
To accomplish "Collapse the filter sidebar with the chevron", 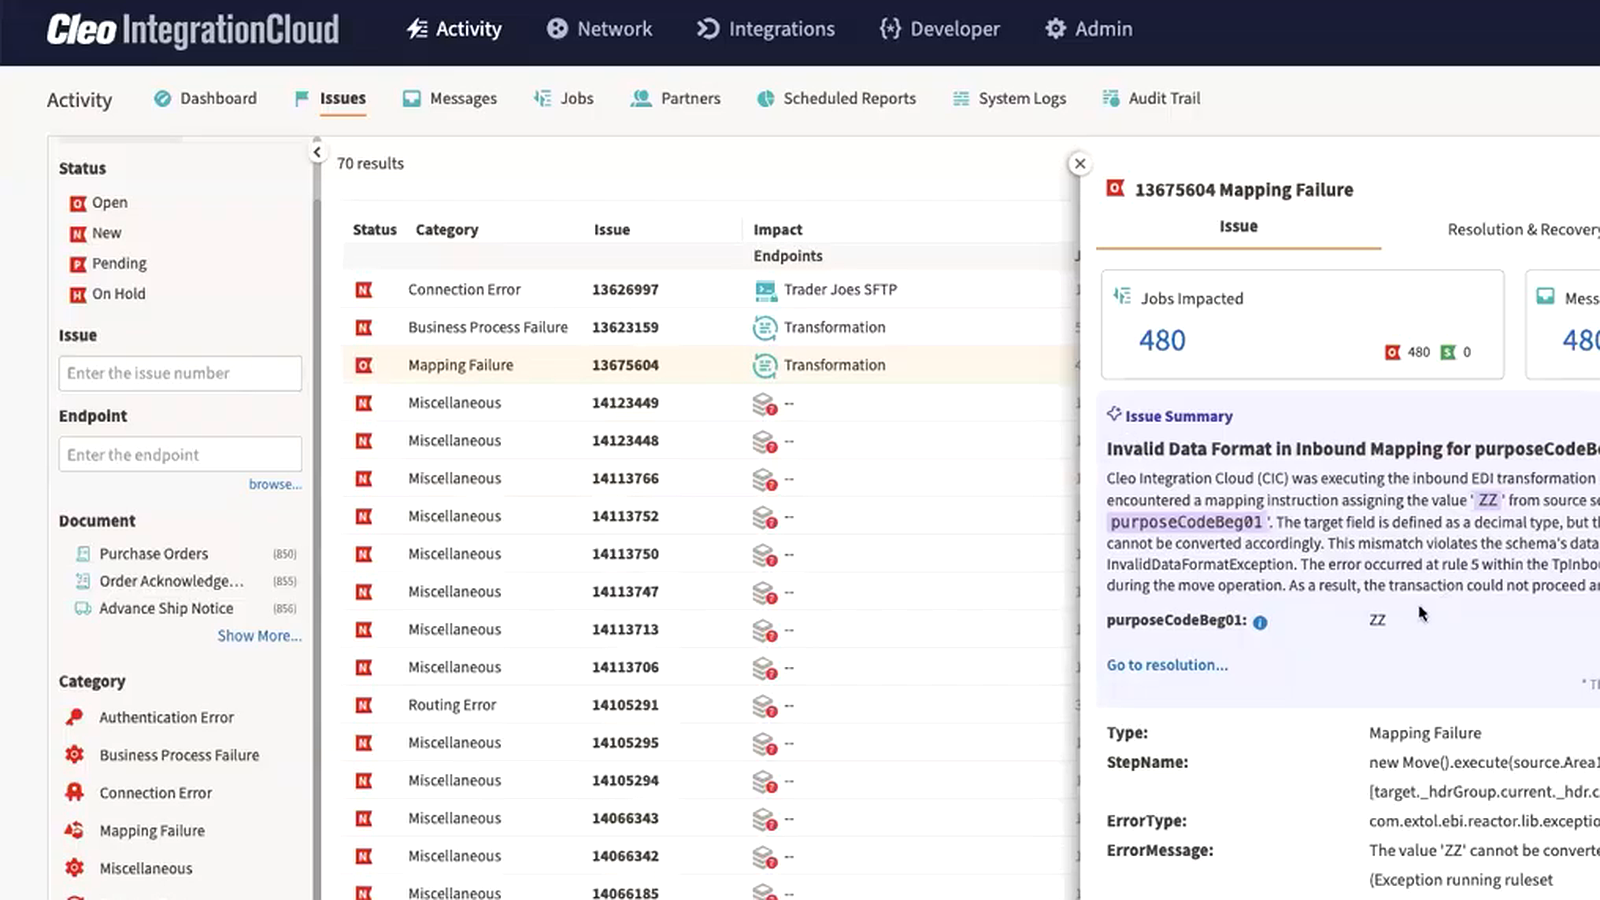I will pyautogui.click(x=317, y=152).
